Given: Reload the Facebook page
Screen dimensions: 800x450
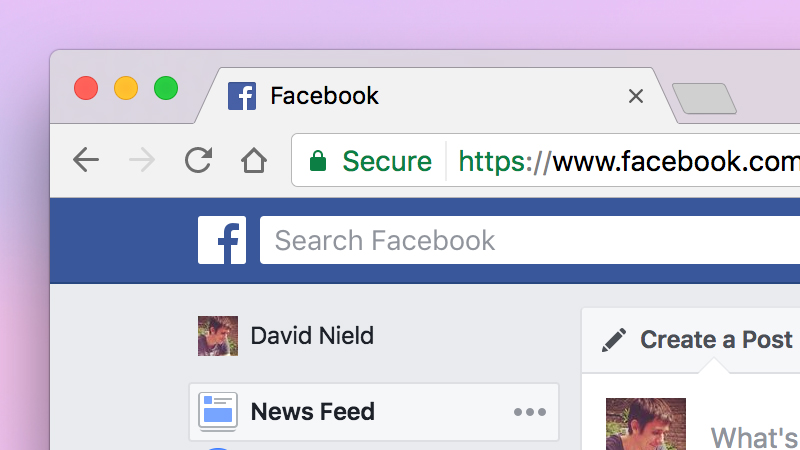Looking at the screenshot, I should pyautogui.click(x=198, y=160).
